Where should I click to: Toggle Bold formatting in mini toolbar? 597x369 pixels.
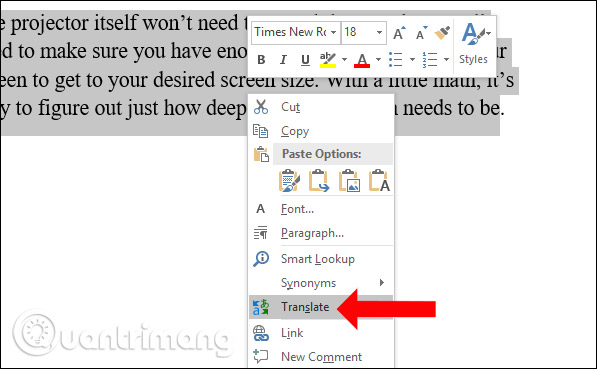click(x=261, y=60)
